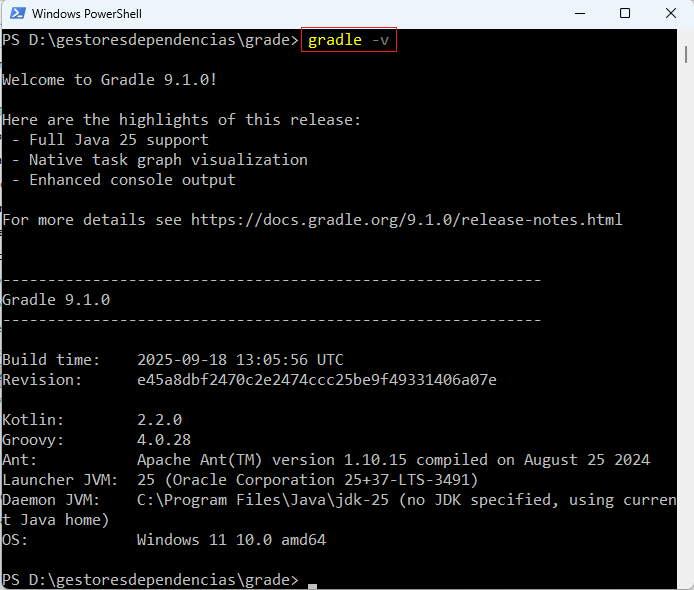Close the Windows PowerShell window
694x590 pixels.
[x=671, y=14]
